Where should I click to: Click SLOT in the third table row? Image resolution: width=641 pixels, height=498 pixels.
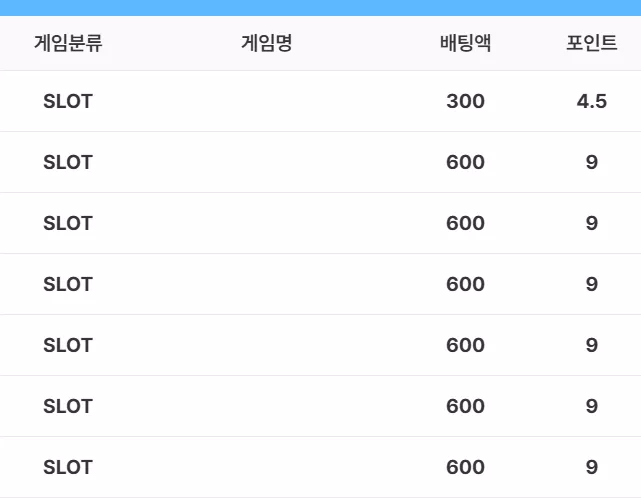click(68, 223)
